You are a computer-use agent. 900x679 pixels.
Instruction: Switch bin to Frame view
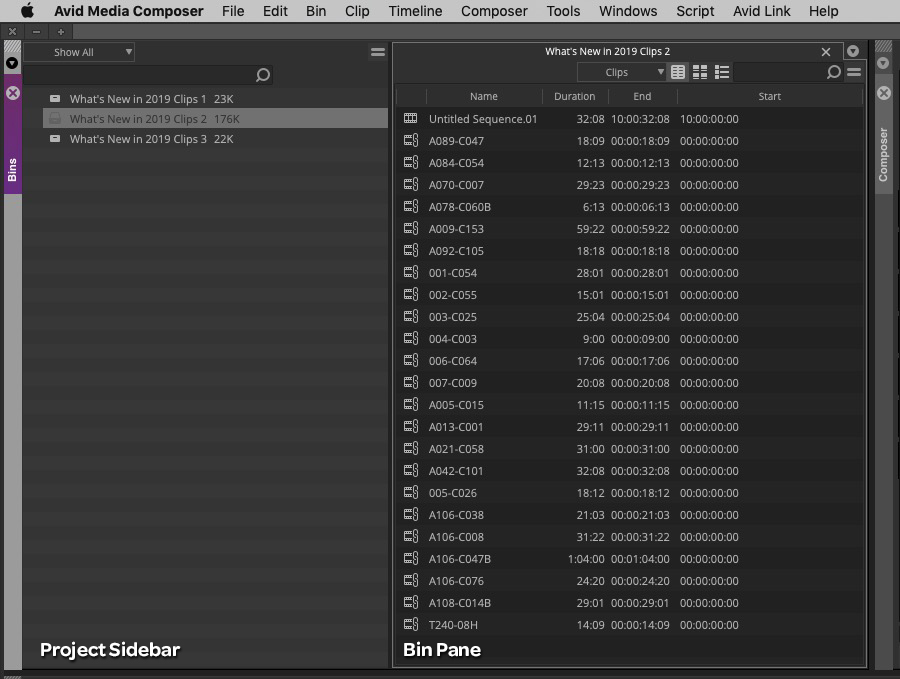(700, 72)
